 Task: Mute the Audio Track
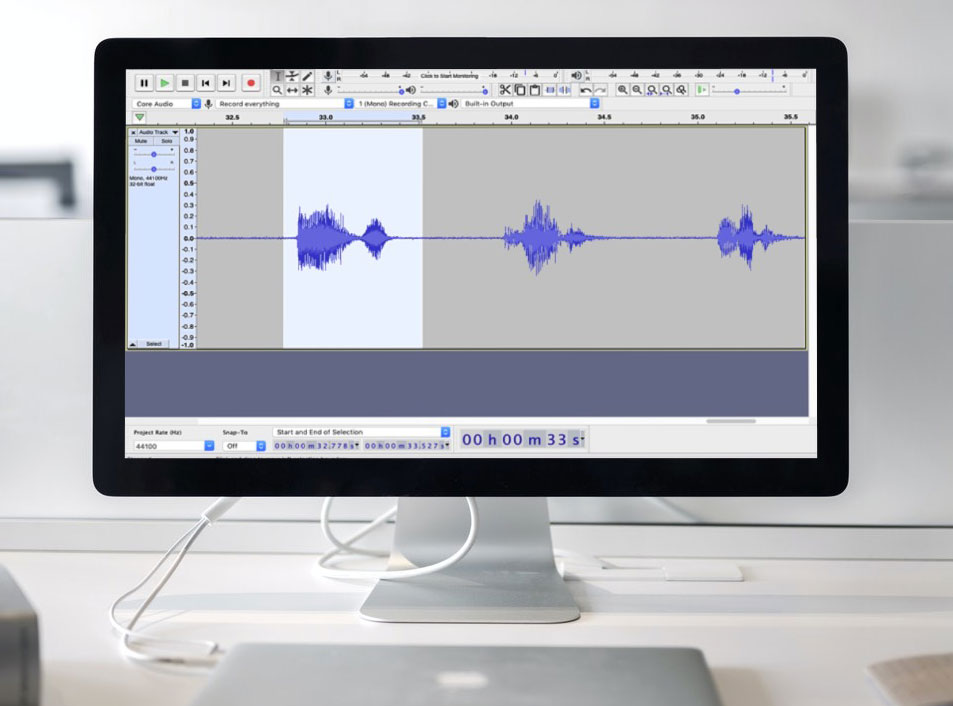141,141
